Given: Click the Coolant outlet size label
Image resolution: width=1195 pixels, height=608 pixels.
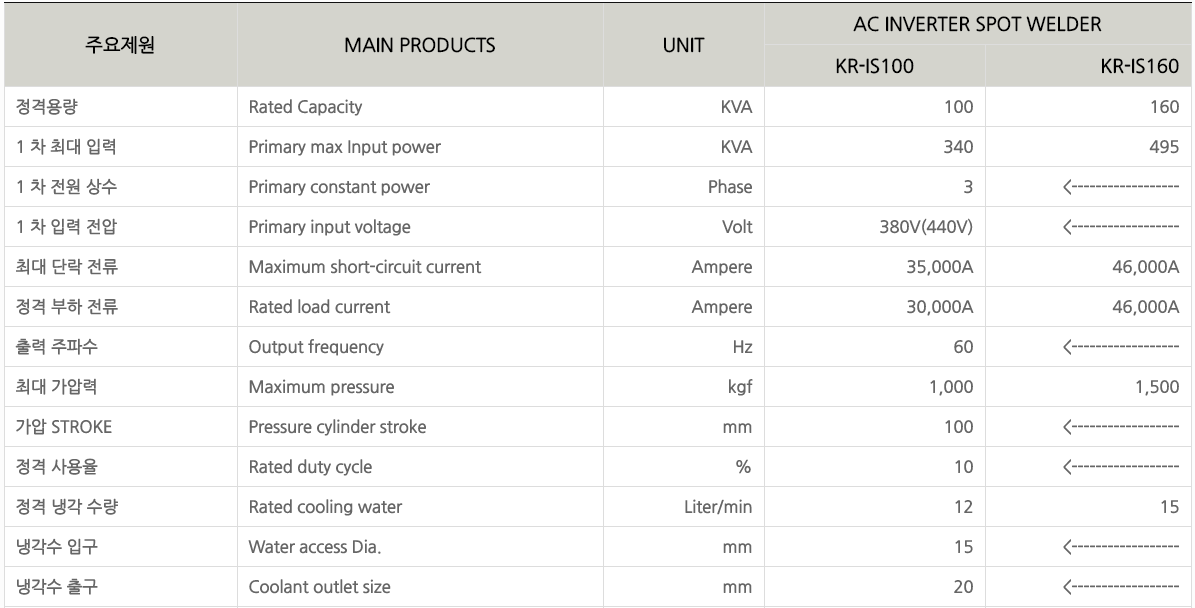Looking at the screenshot, I should click(x=319, y=587).
